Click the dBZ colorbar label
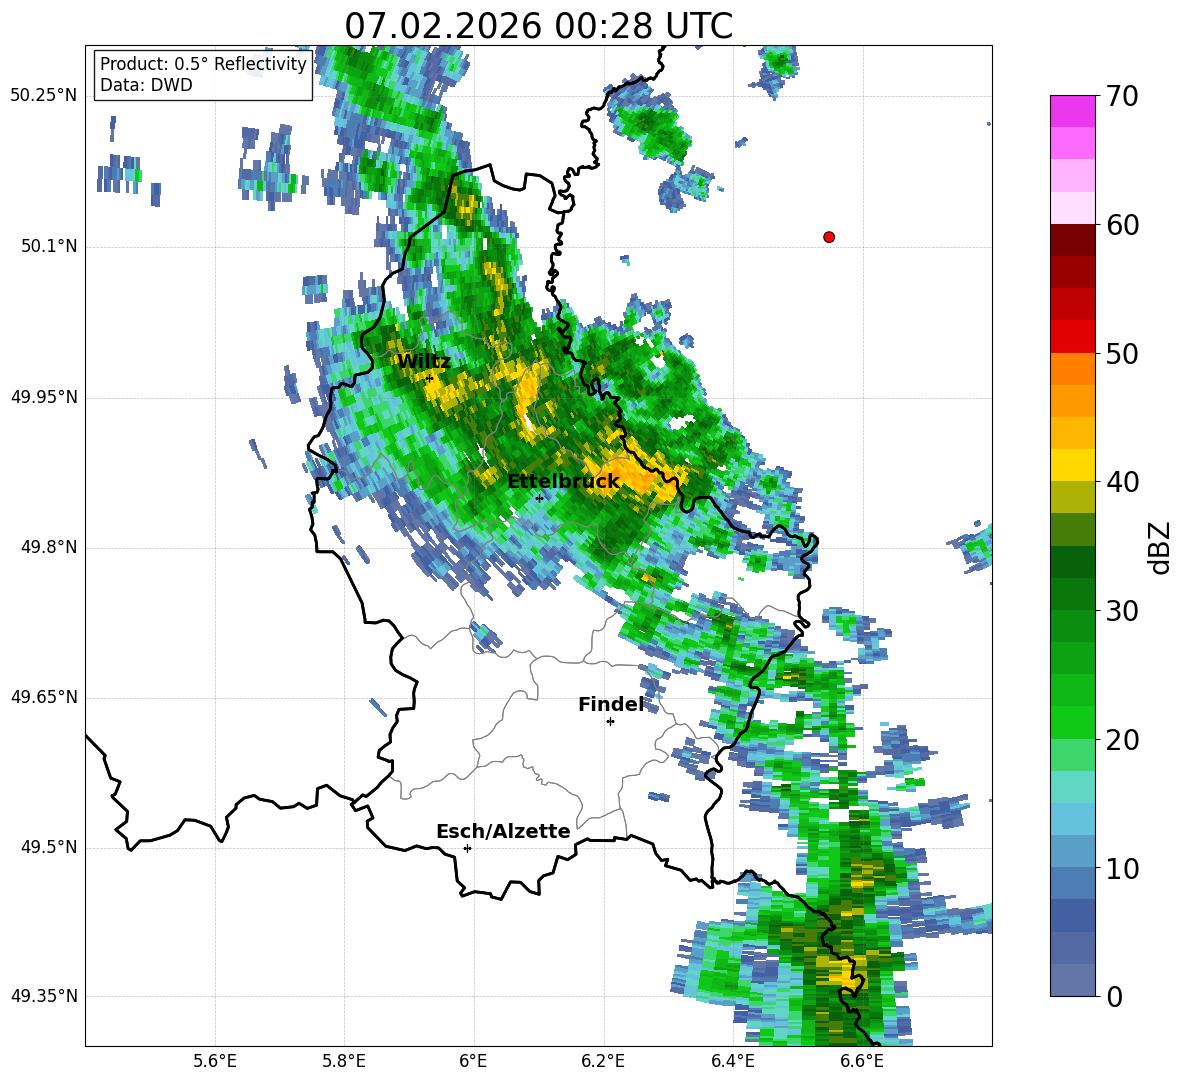Viewport: 1184px width, 1081px height. [x=1159, y=547]
